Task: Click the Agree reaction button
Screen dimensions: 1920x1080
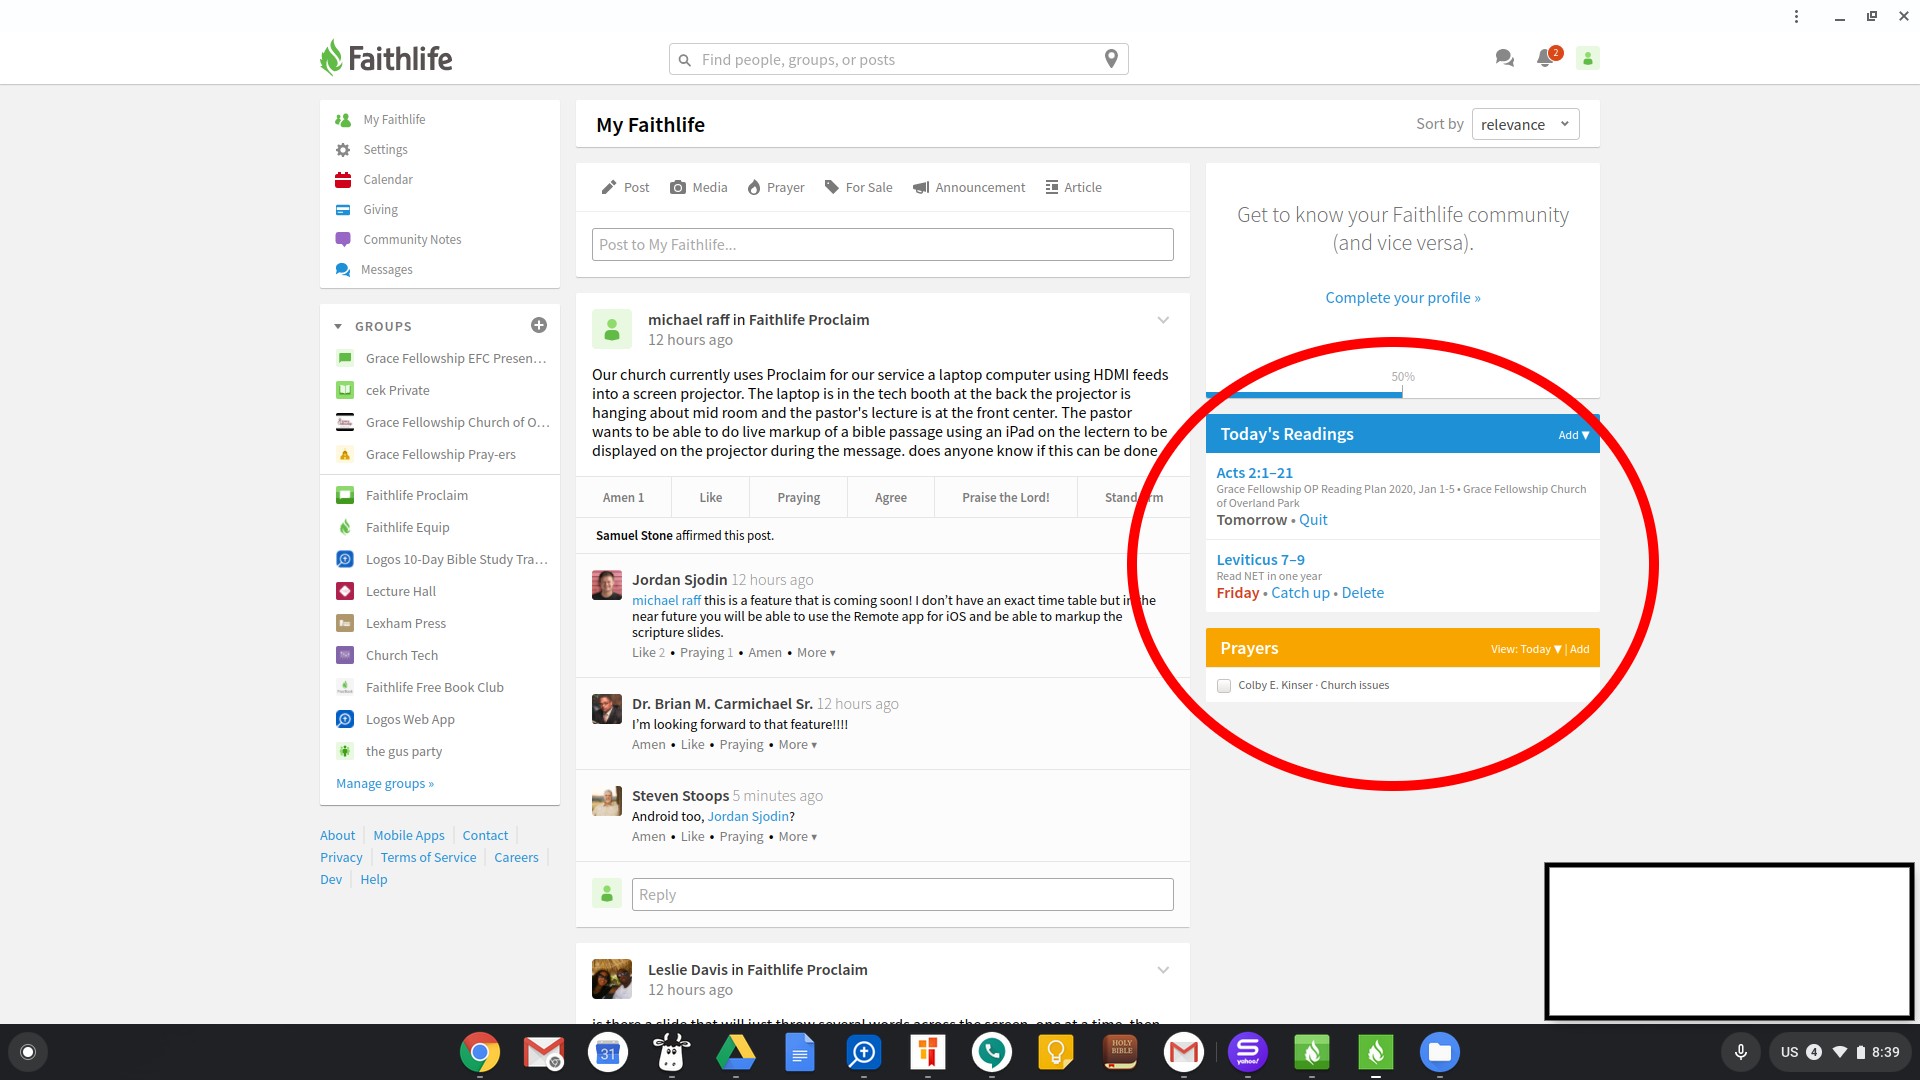Action: [x=890, y=497]
